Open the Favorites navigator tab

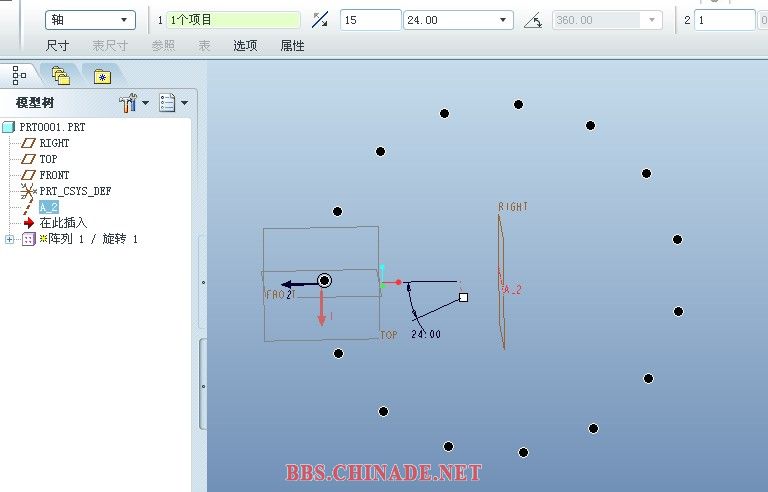(101, 75)
